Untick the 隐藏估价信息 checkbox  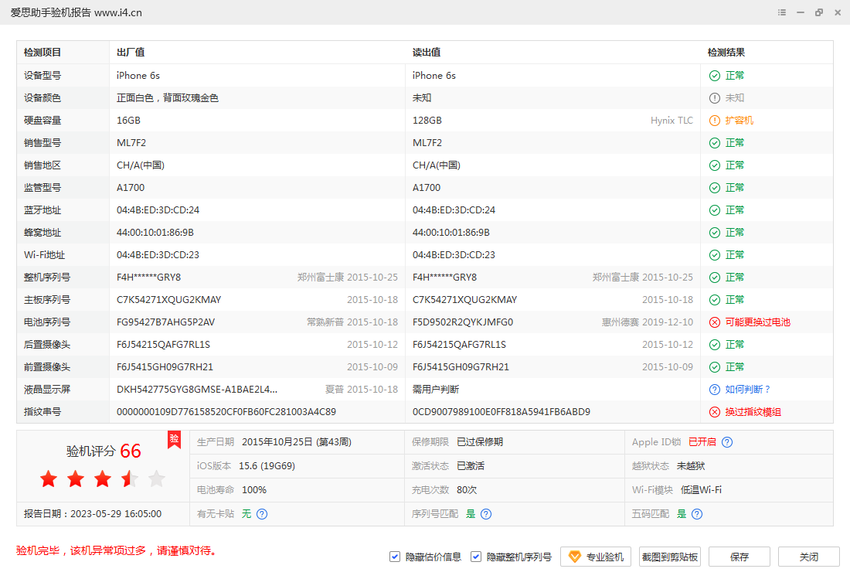click(x=395, y=557)
